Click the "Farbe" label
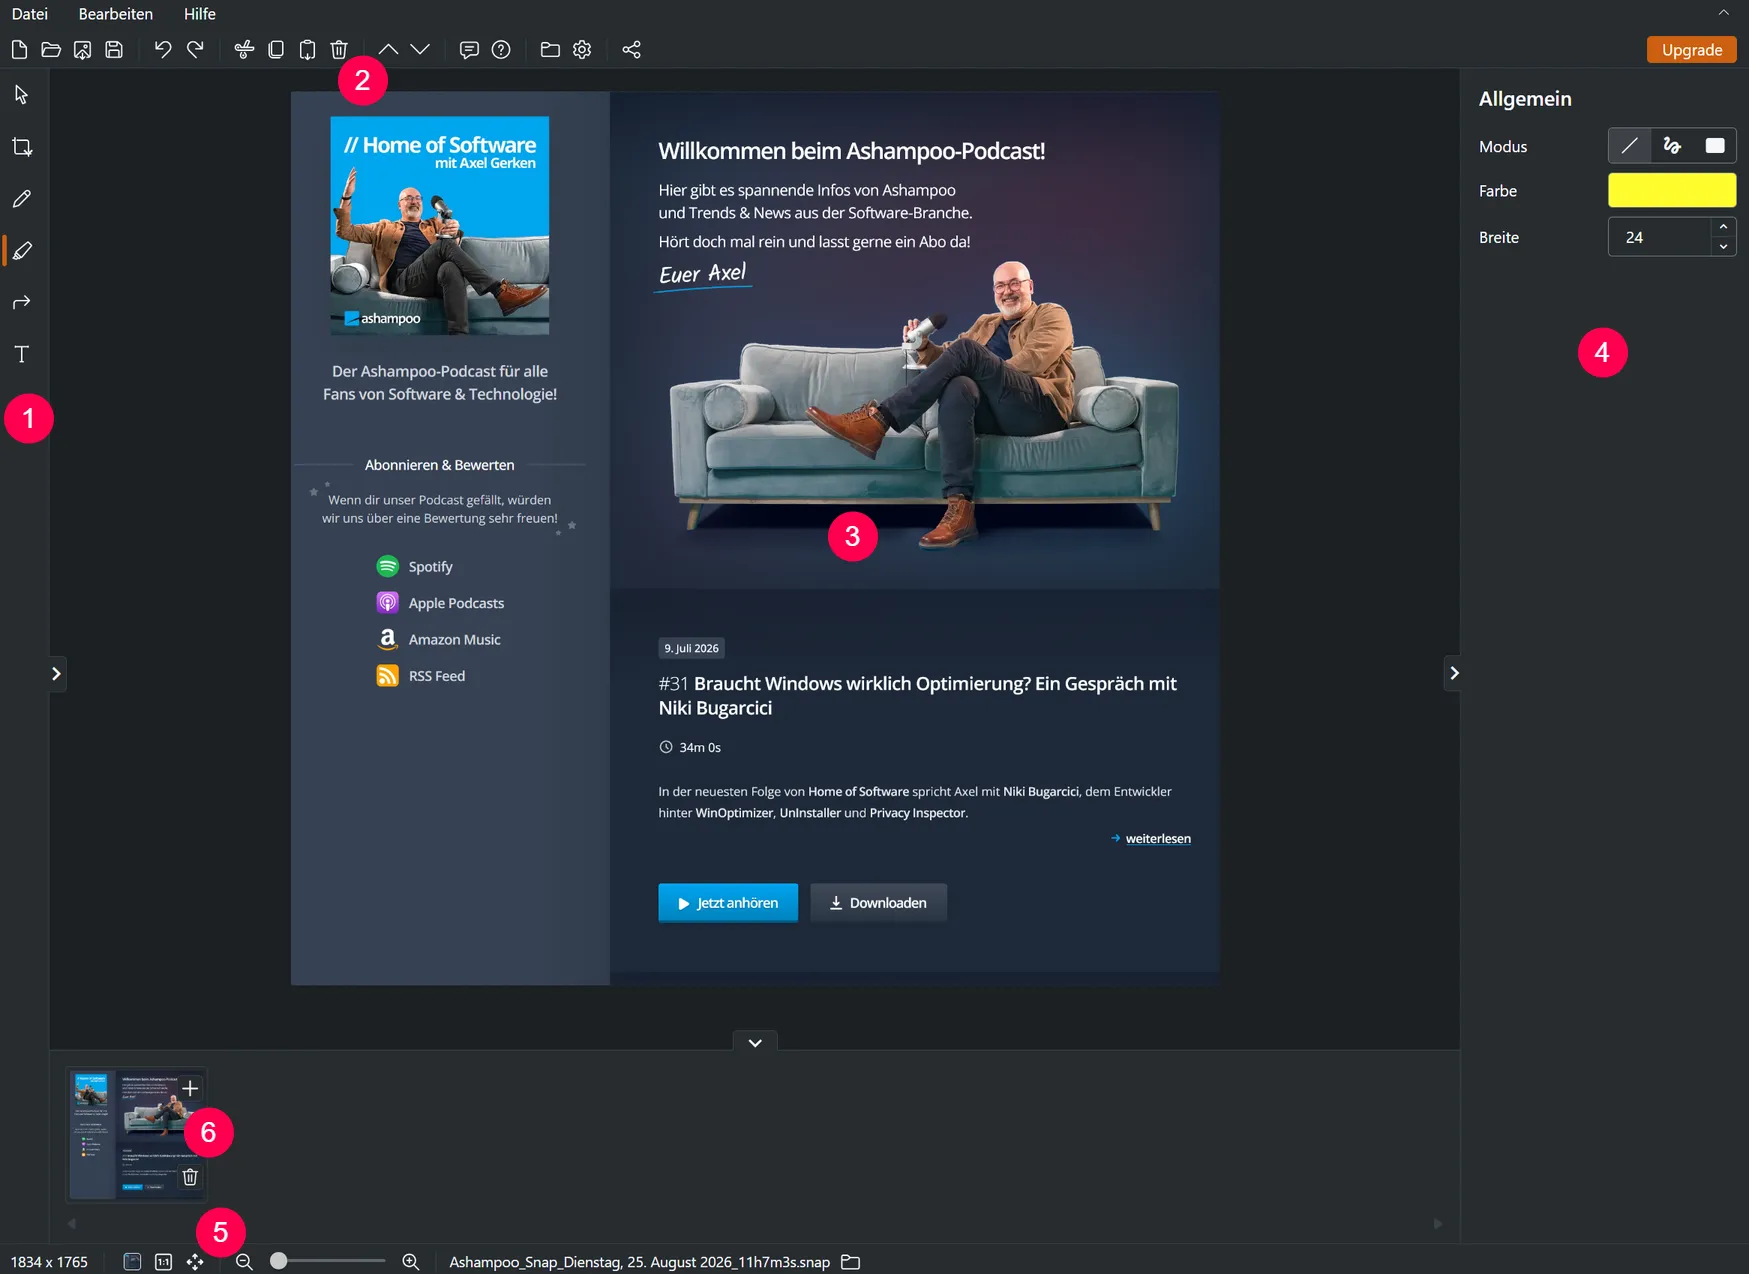The image size is (1749, 1274). pyautogui.click(x=1498, y=191)
